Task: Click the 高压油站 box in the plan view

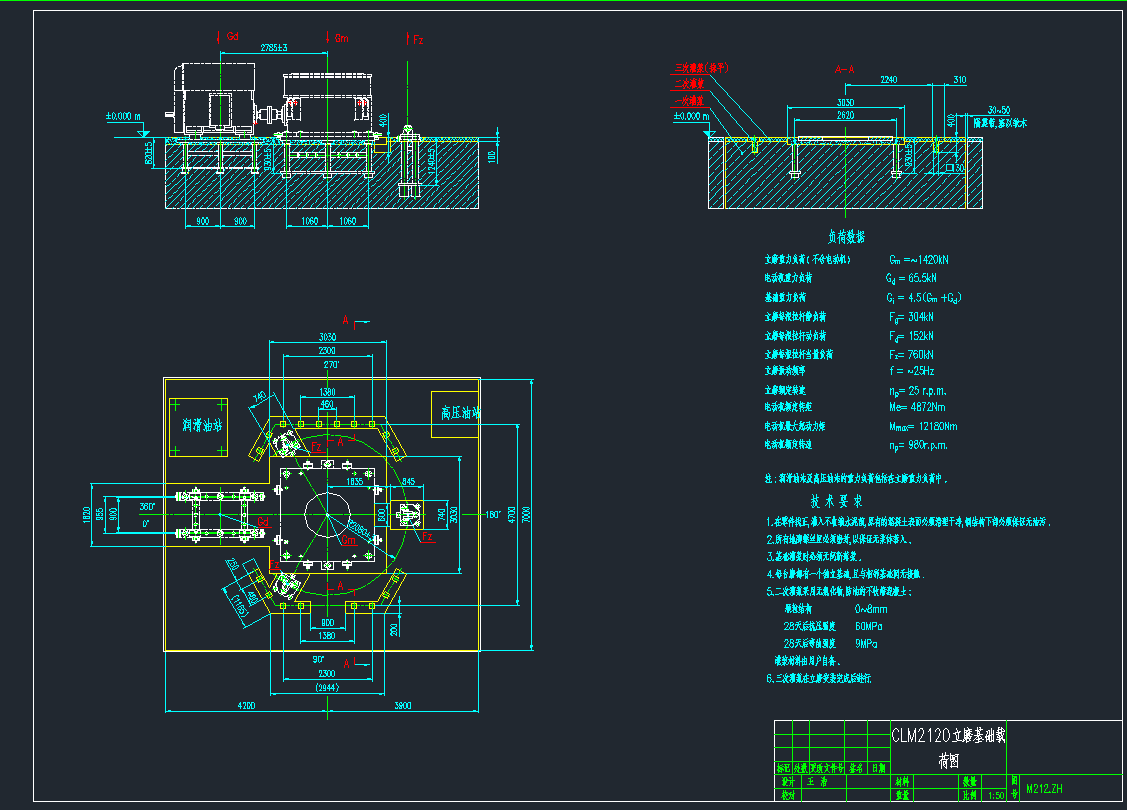Action: point(461,411)
